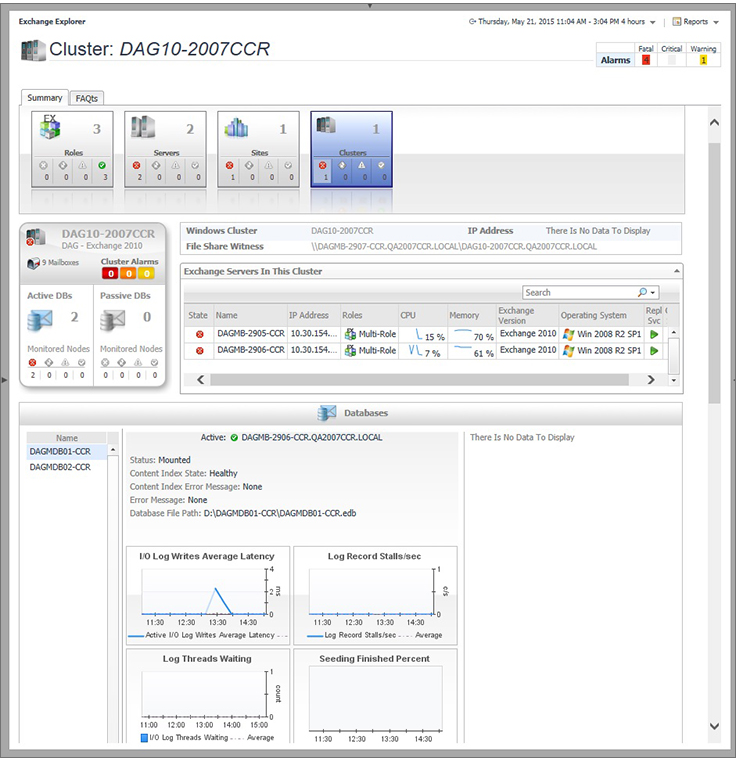Click the Log Threads Waiting chart
Viewport: 736px width, 760px height.
[208, 696]
